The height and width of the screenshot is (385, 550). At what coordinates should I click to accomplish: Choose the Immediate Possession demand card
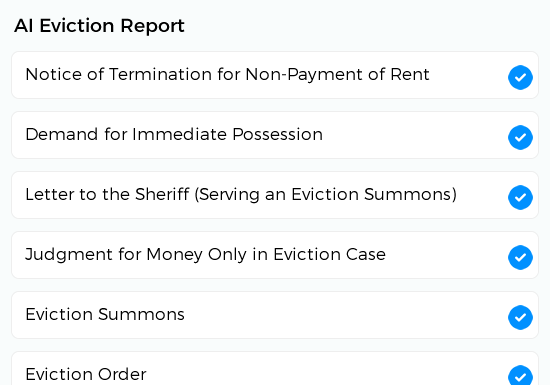click(275, 135)
